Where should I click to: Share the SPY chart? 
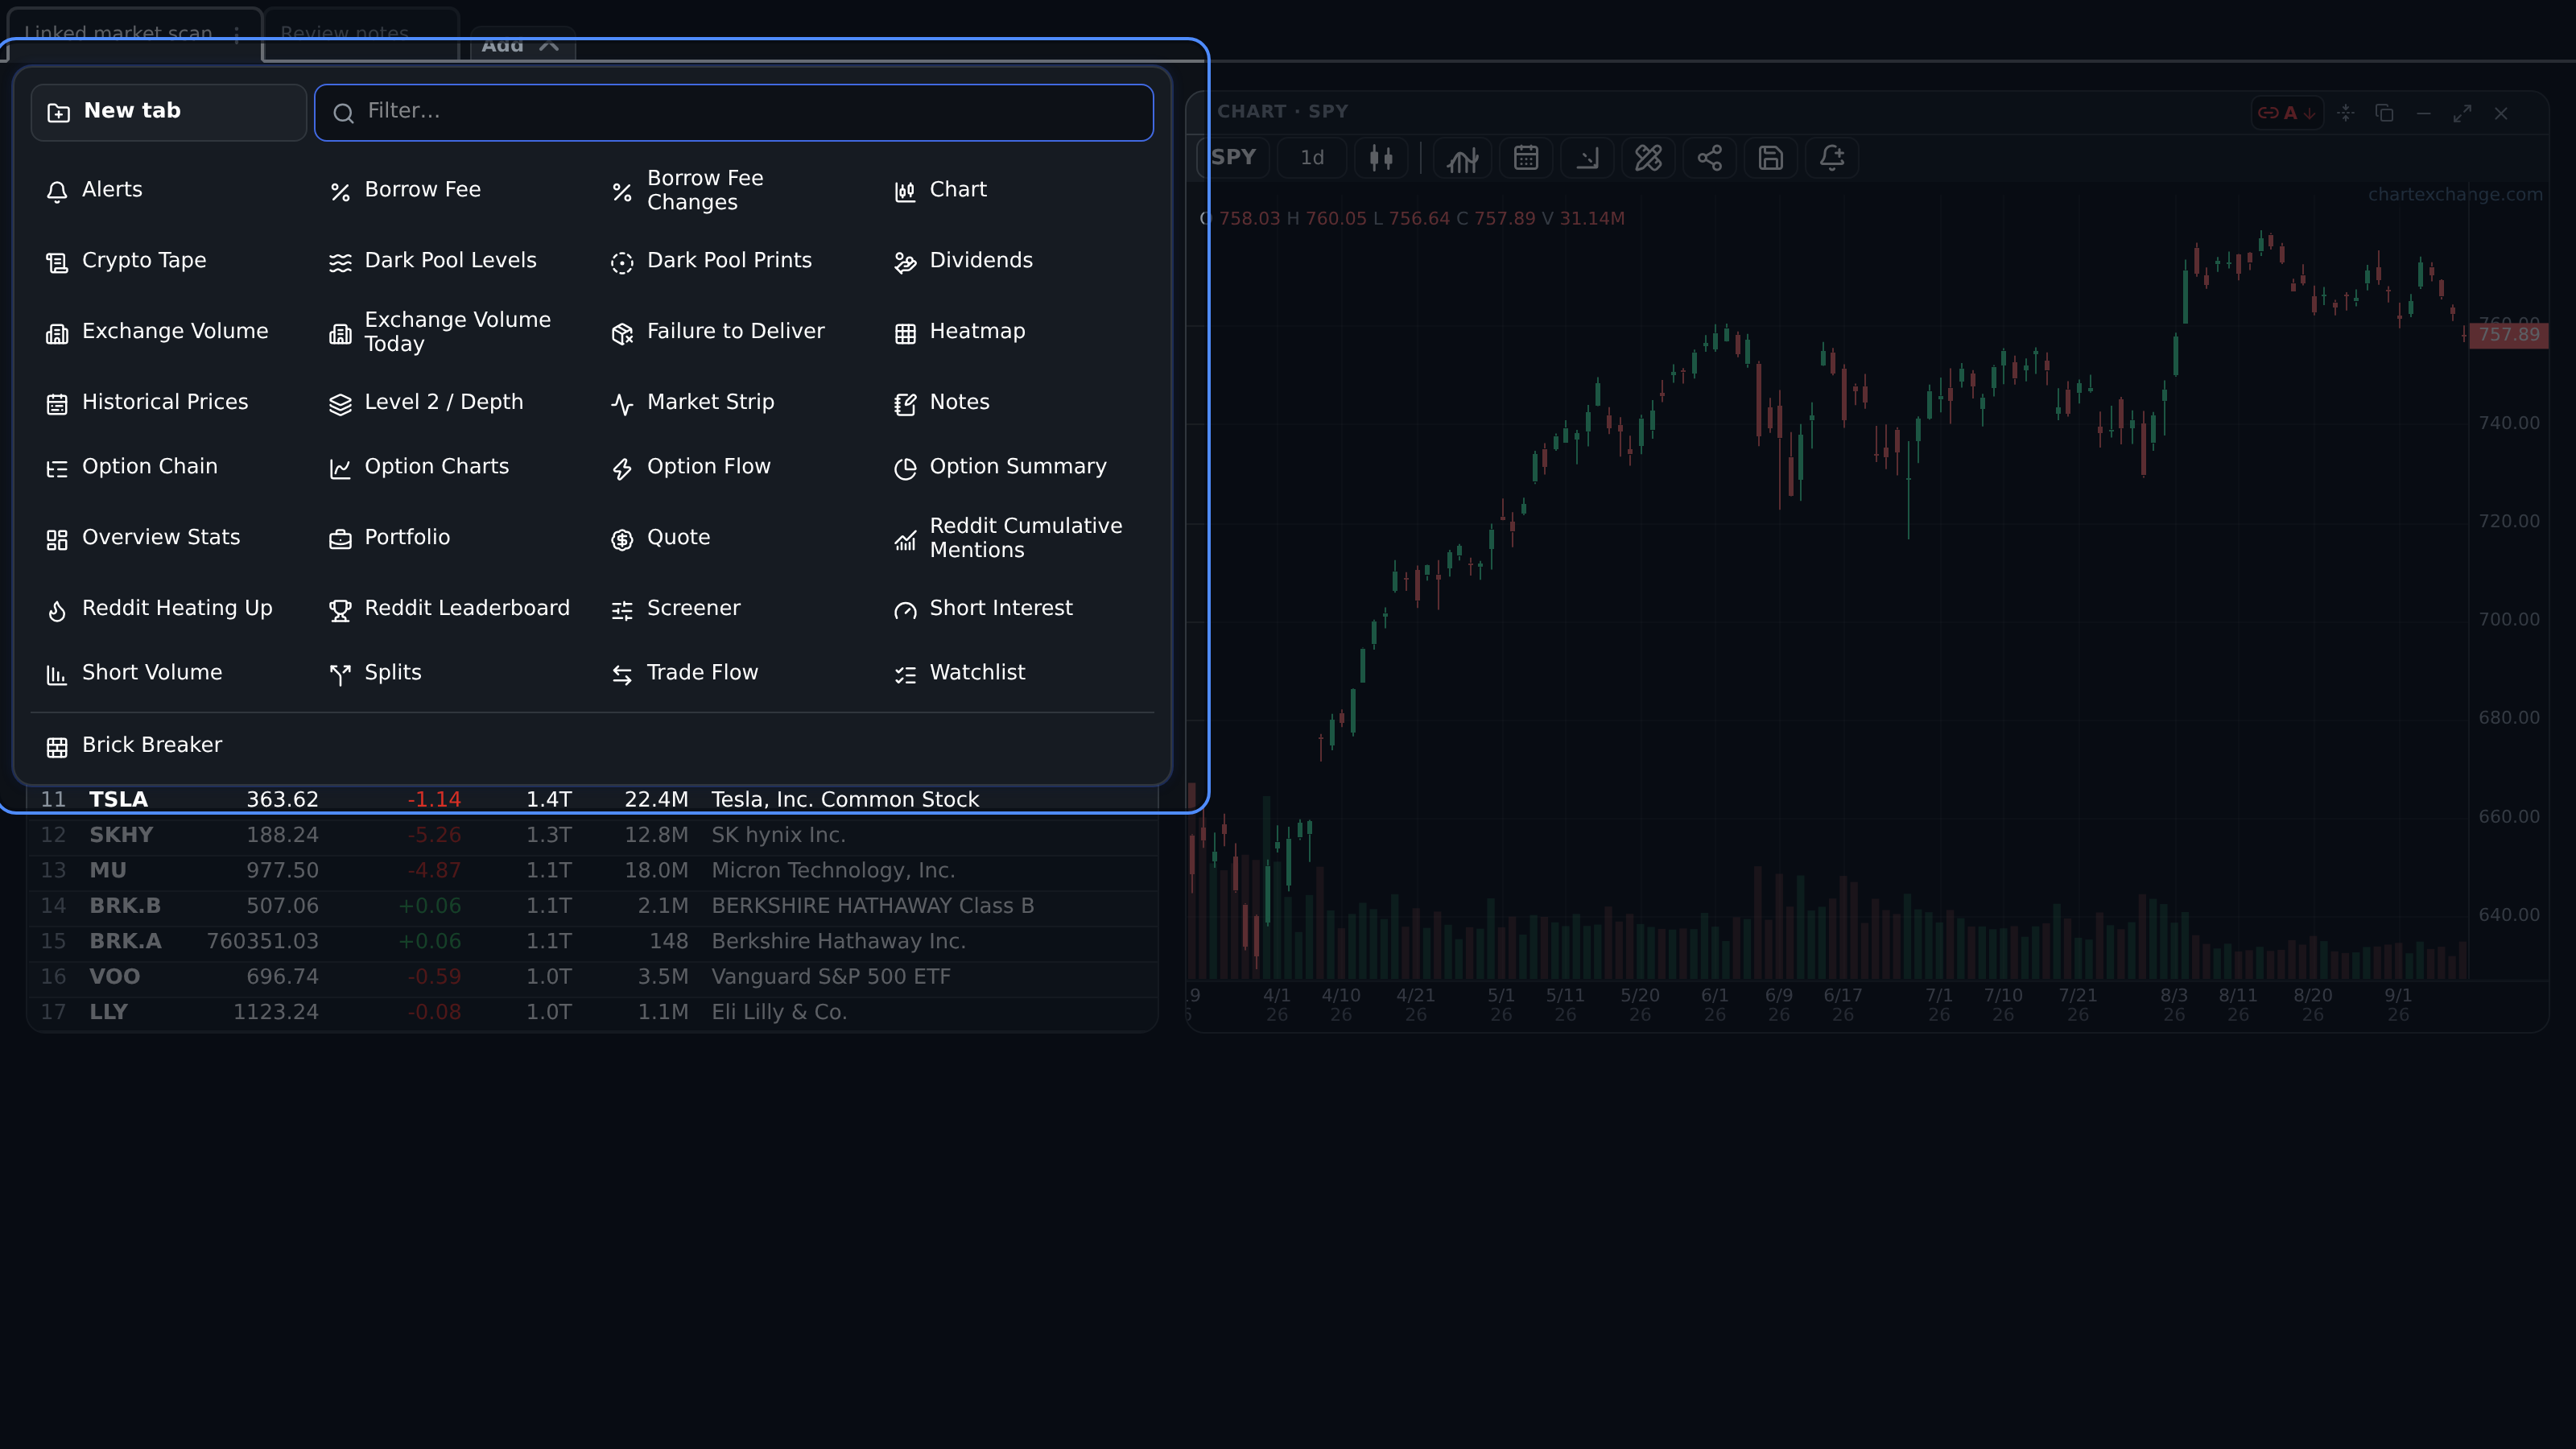(x=1709, y=158)
